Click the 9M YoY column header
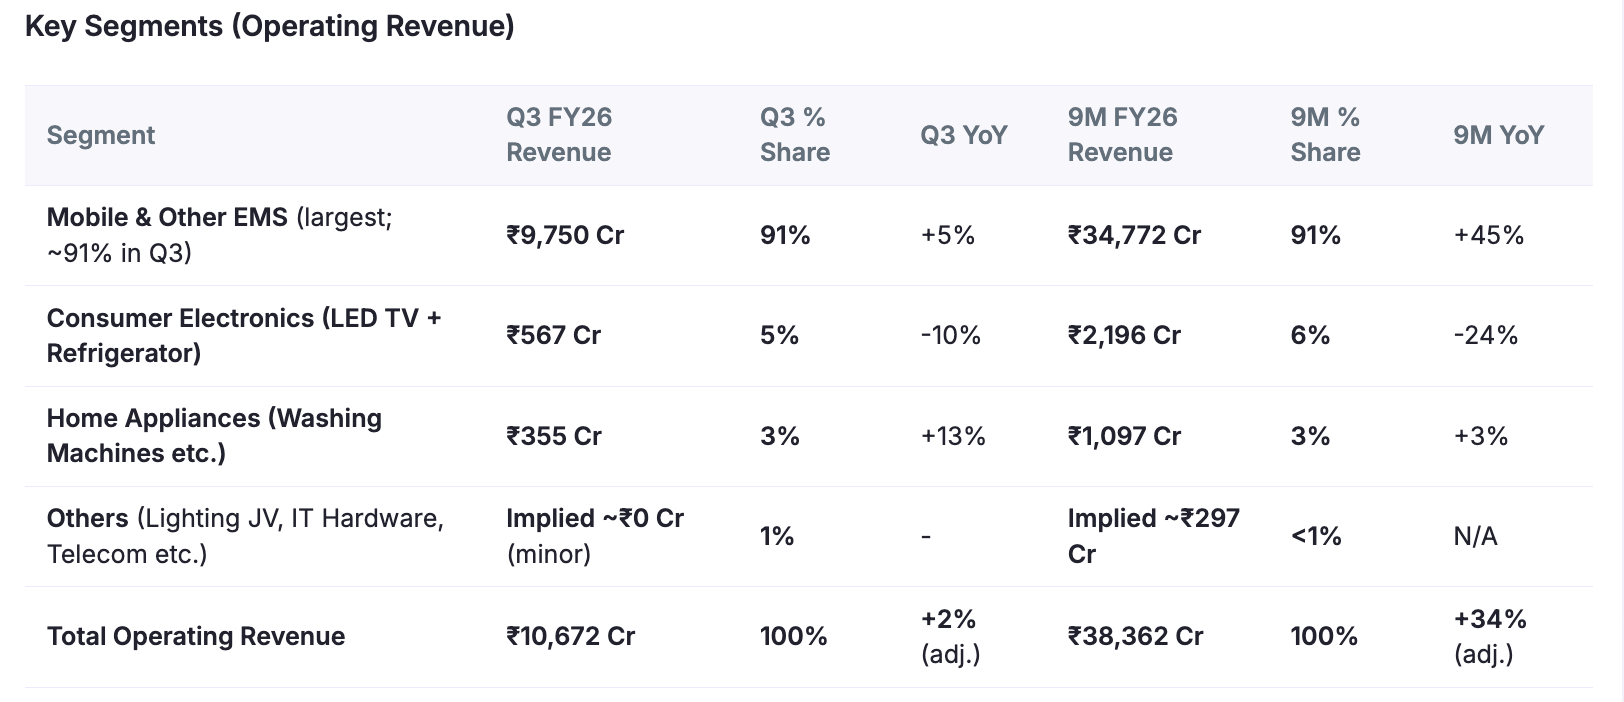1624x702 pixels. pyautogui.click(x=1498, y=135)
